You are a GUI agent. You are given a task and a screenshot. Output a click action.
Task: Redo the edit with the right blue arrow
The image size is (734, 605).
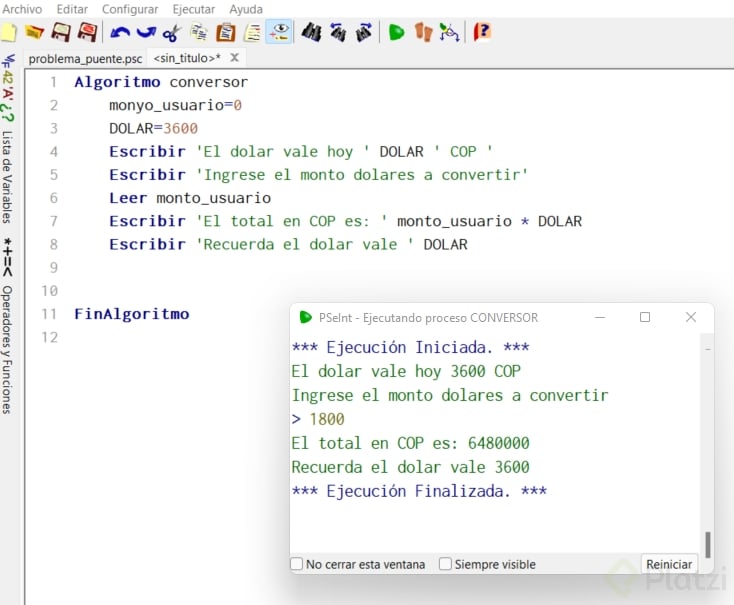click(147, 32)
